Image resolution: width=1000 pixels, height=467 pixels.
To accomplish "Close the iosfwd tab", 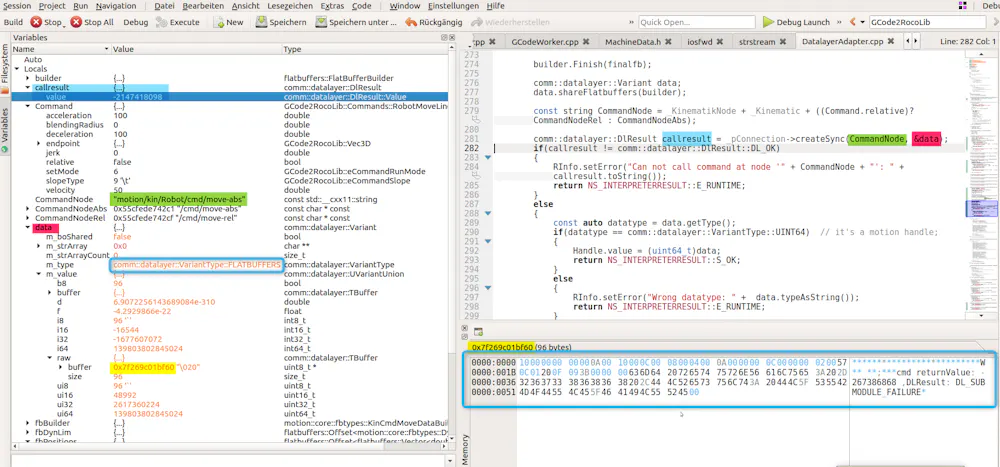I will tap(719, 41).
